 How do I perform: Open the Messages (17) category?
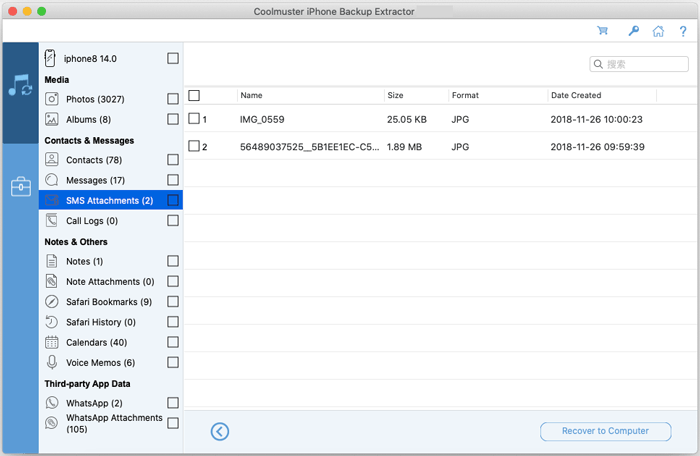96,180
